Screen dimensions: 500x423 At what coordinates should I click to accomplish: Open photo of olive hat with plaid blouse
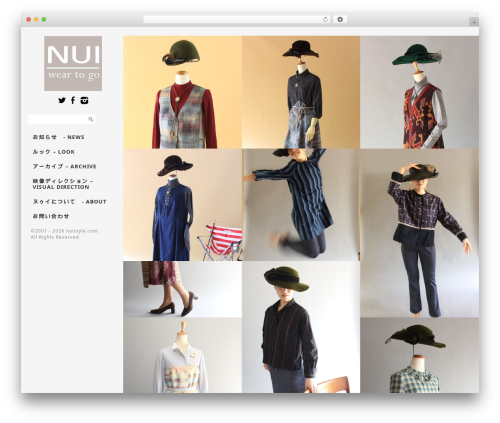(x=420, y=355)
